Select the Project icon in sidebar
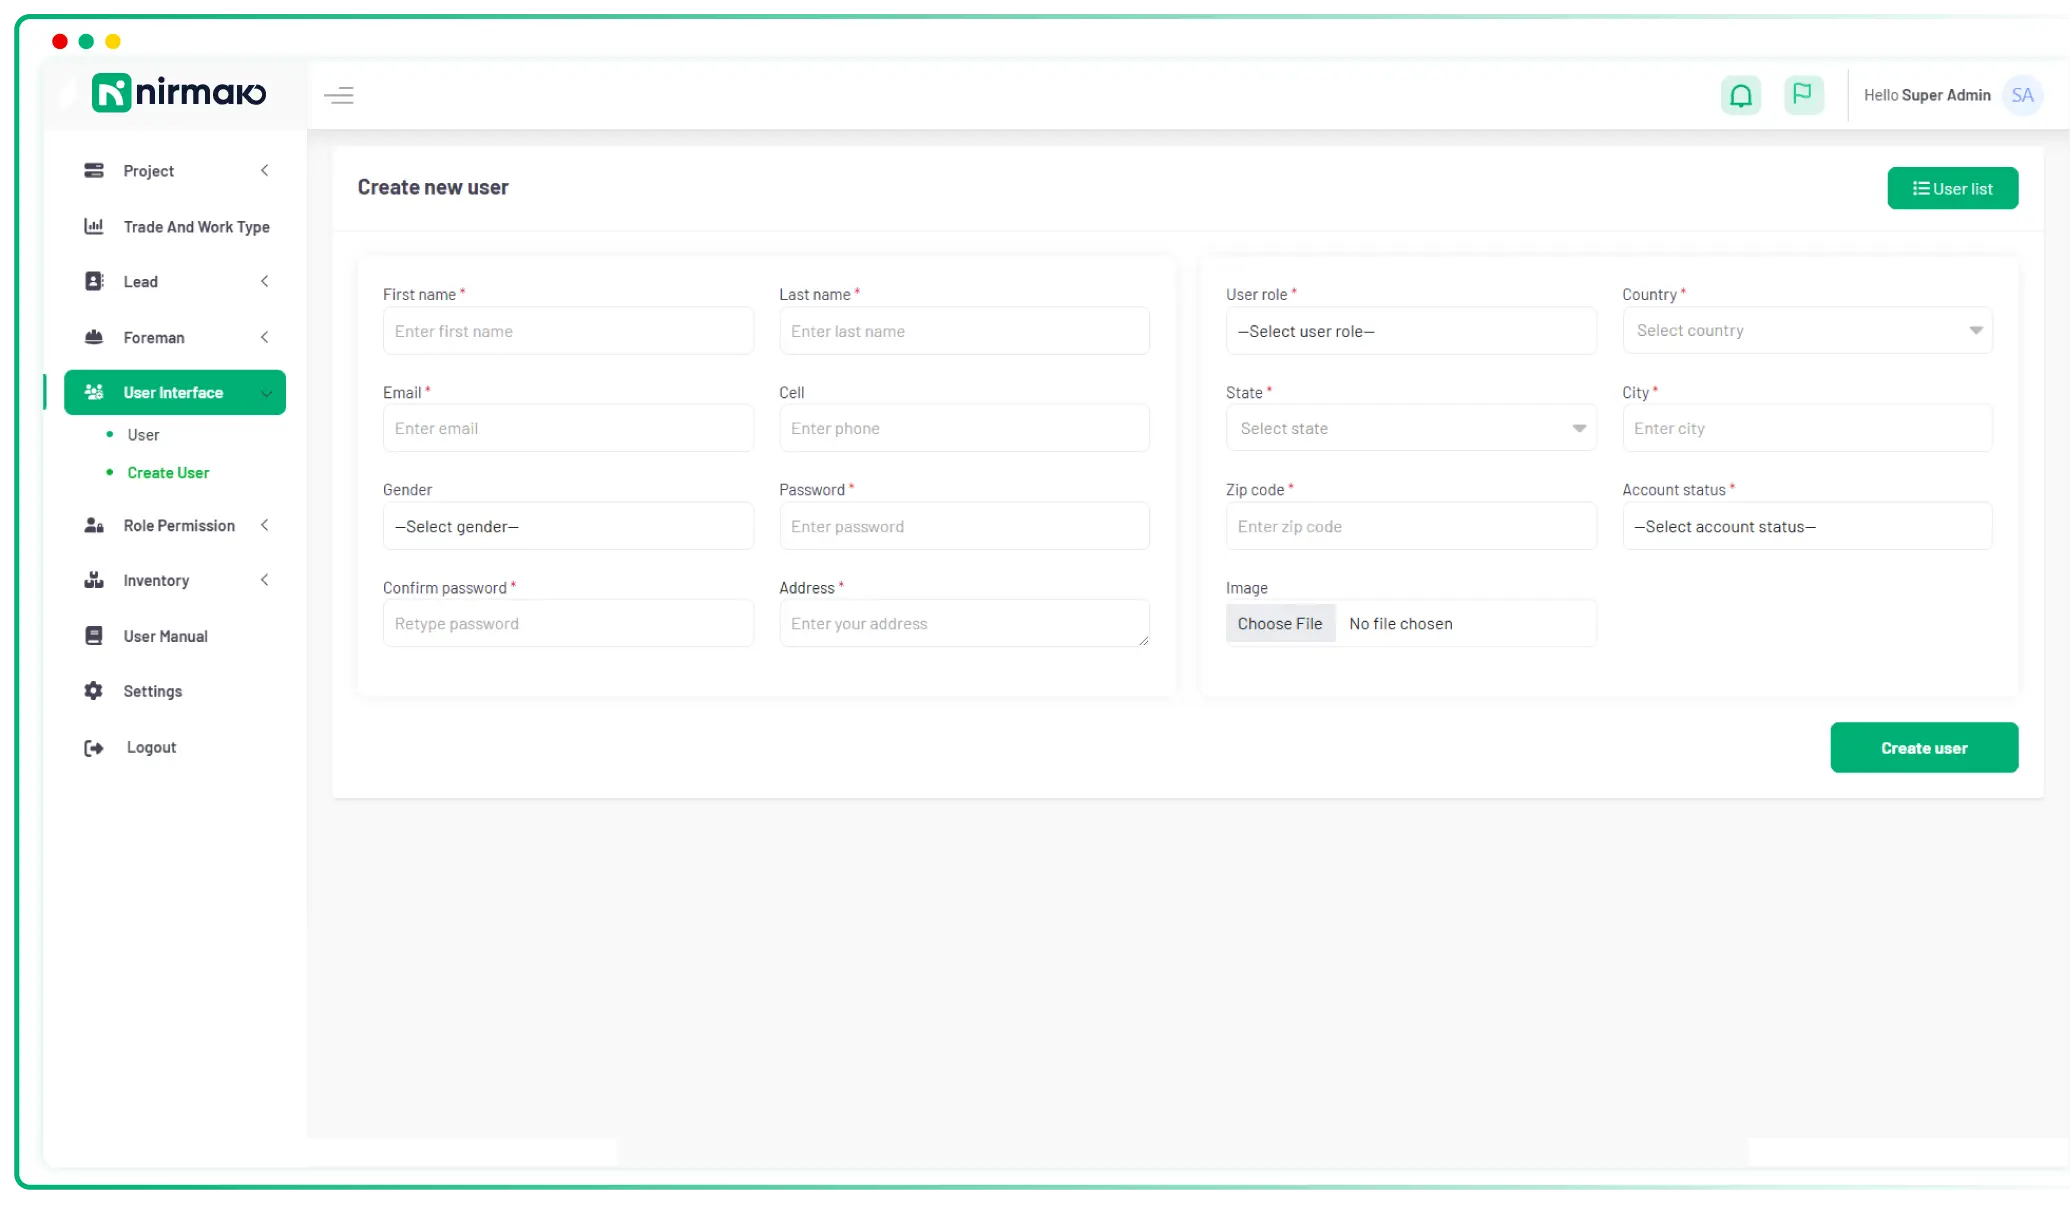This screenshot has height=1215, width=2070. [93, 170]
